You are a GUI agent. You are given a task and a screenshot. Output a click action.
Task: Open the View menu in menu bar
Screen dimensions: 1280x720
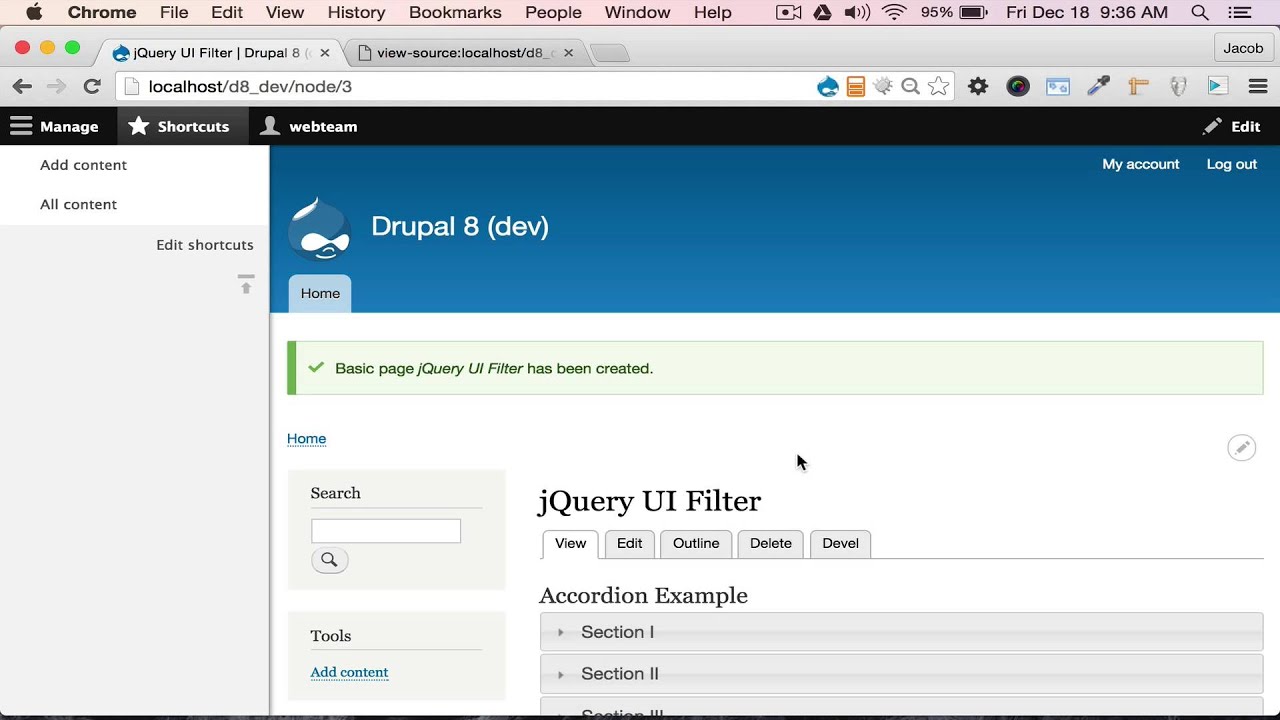click(285, 13)
